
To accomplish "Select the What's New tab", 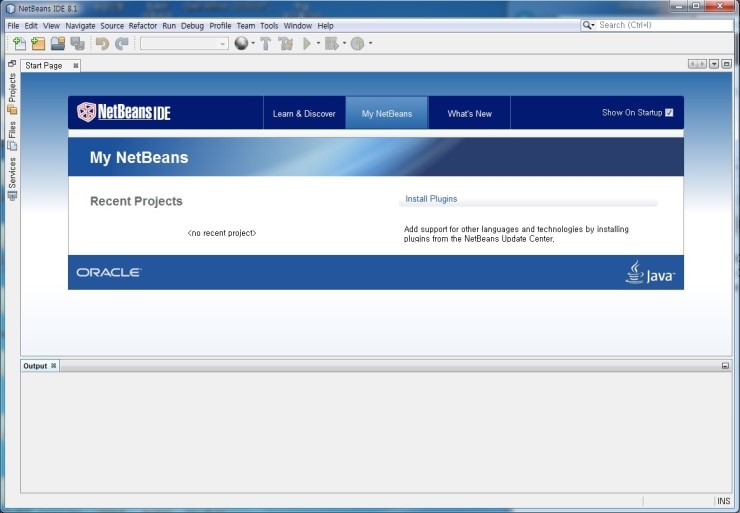I will pyautogui.click(x=469, y=114).
